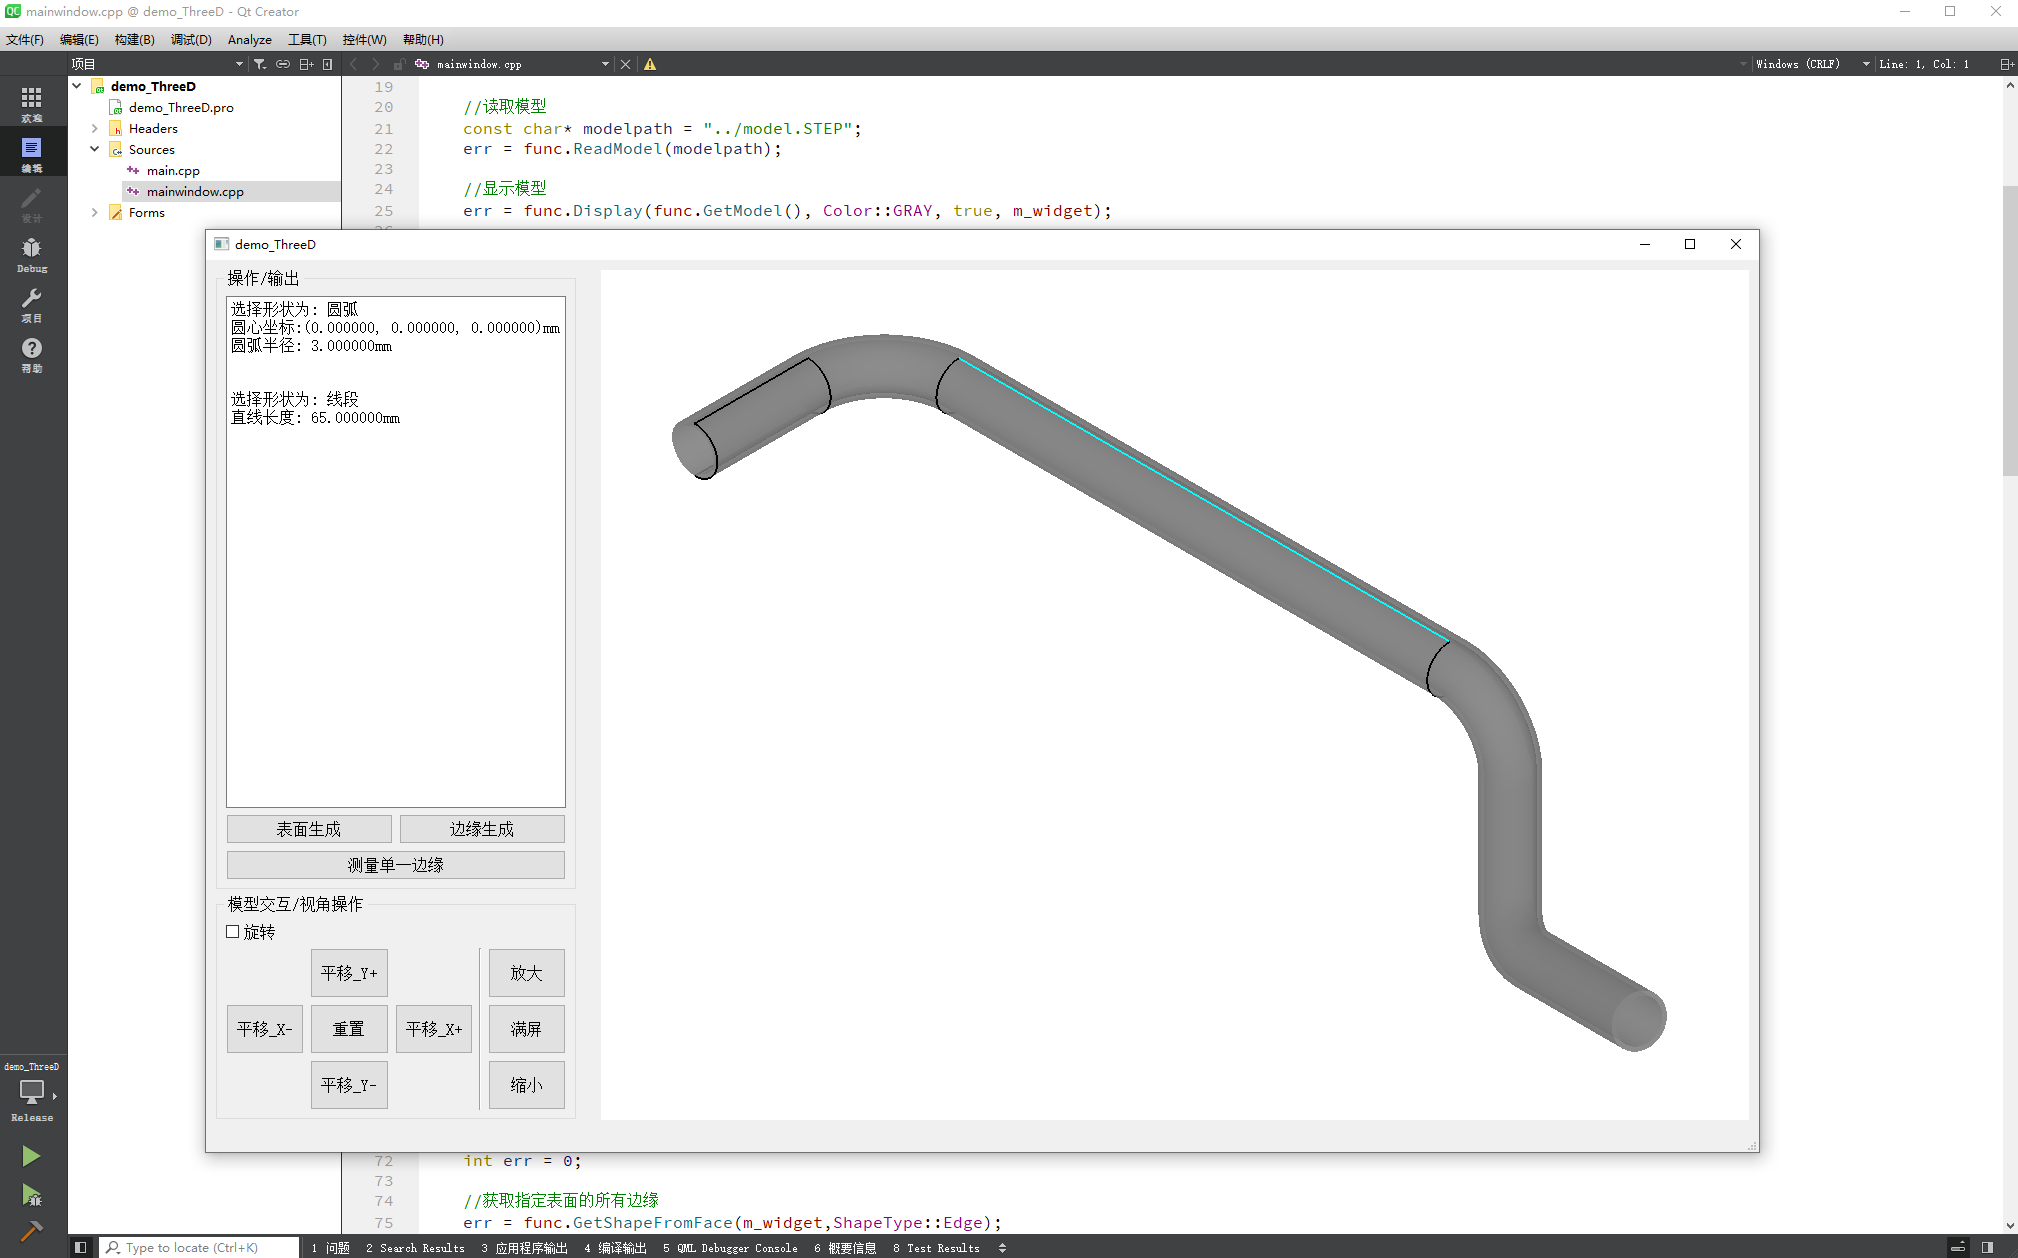Image resolution: width=2018 pixels, height=1258 pixels.
Task: Click the split editor icon at top right
Action: 2006,64
